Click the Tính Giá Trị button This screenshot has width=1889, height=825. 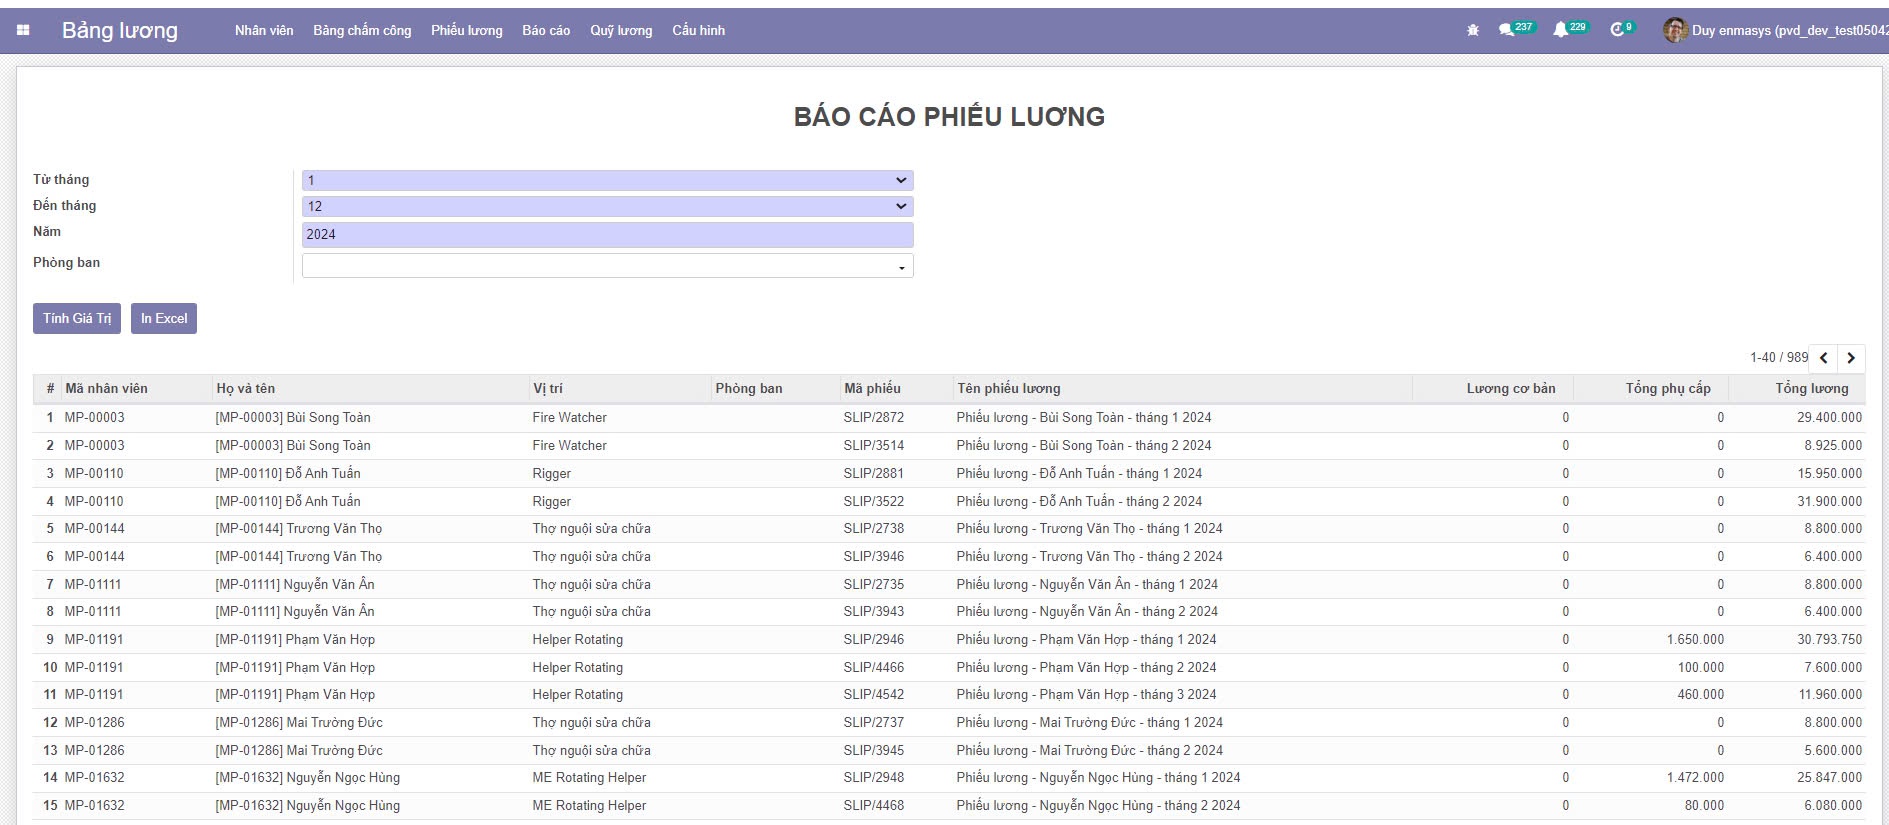click(77, 319)
